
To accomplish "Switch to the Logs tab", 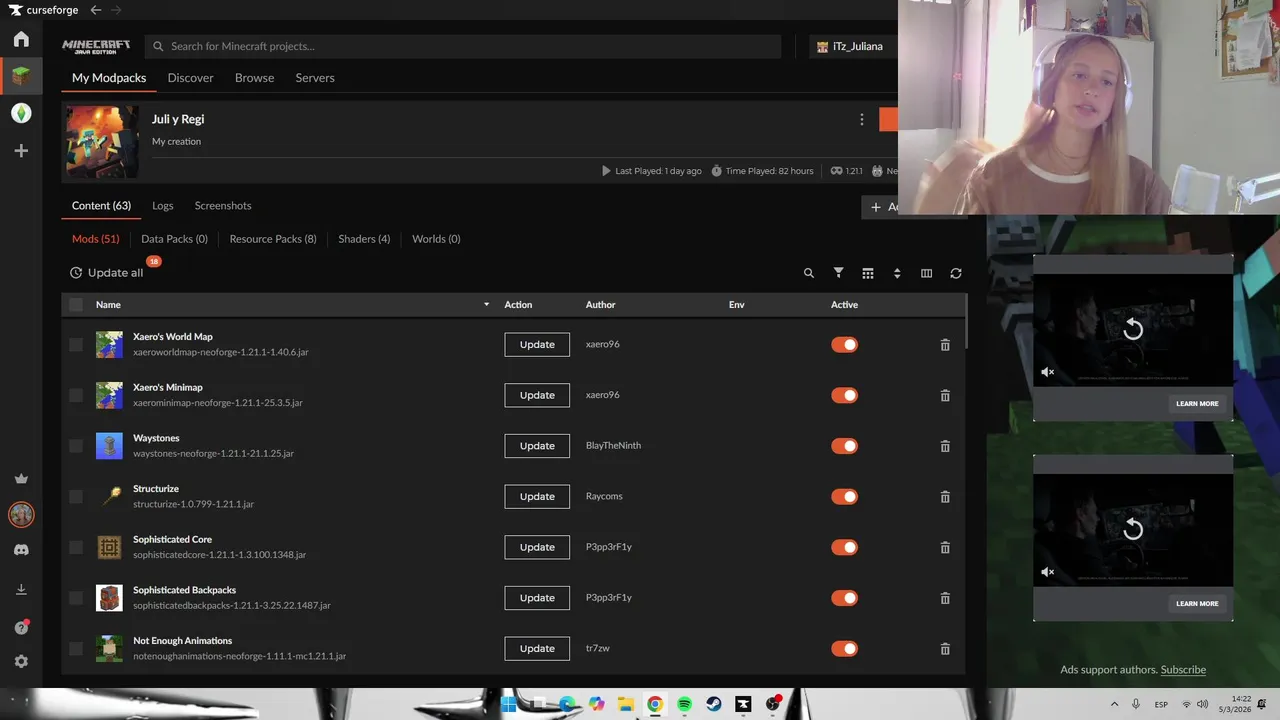I will tap(163, 206).
